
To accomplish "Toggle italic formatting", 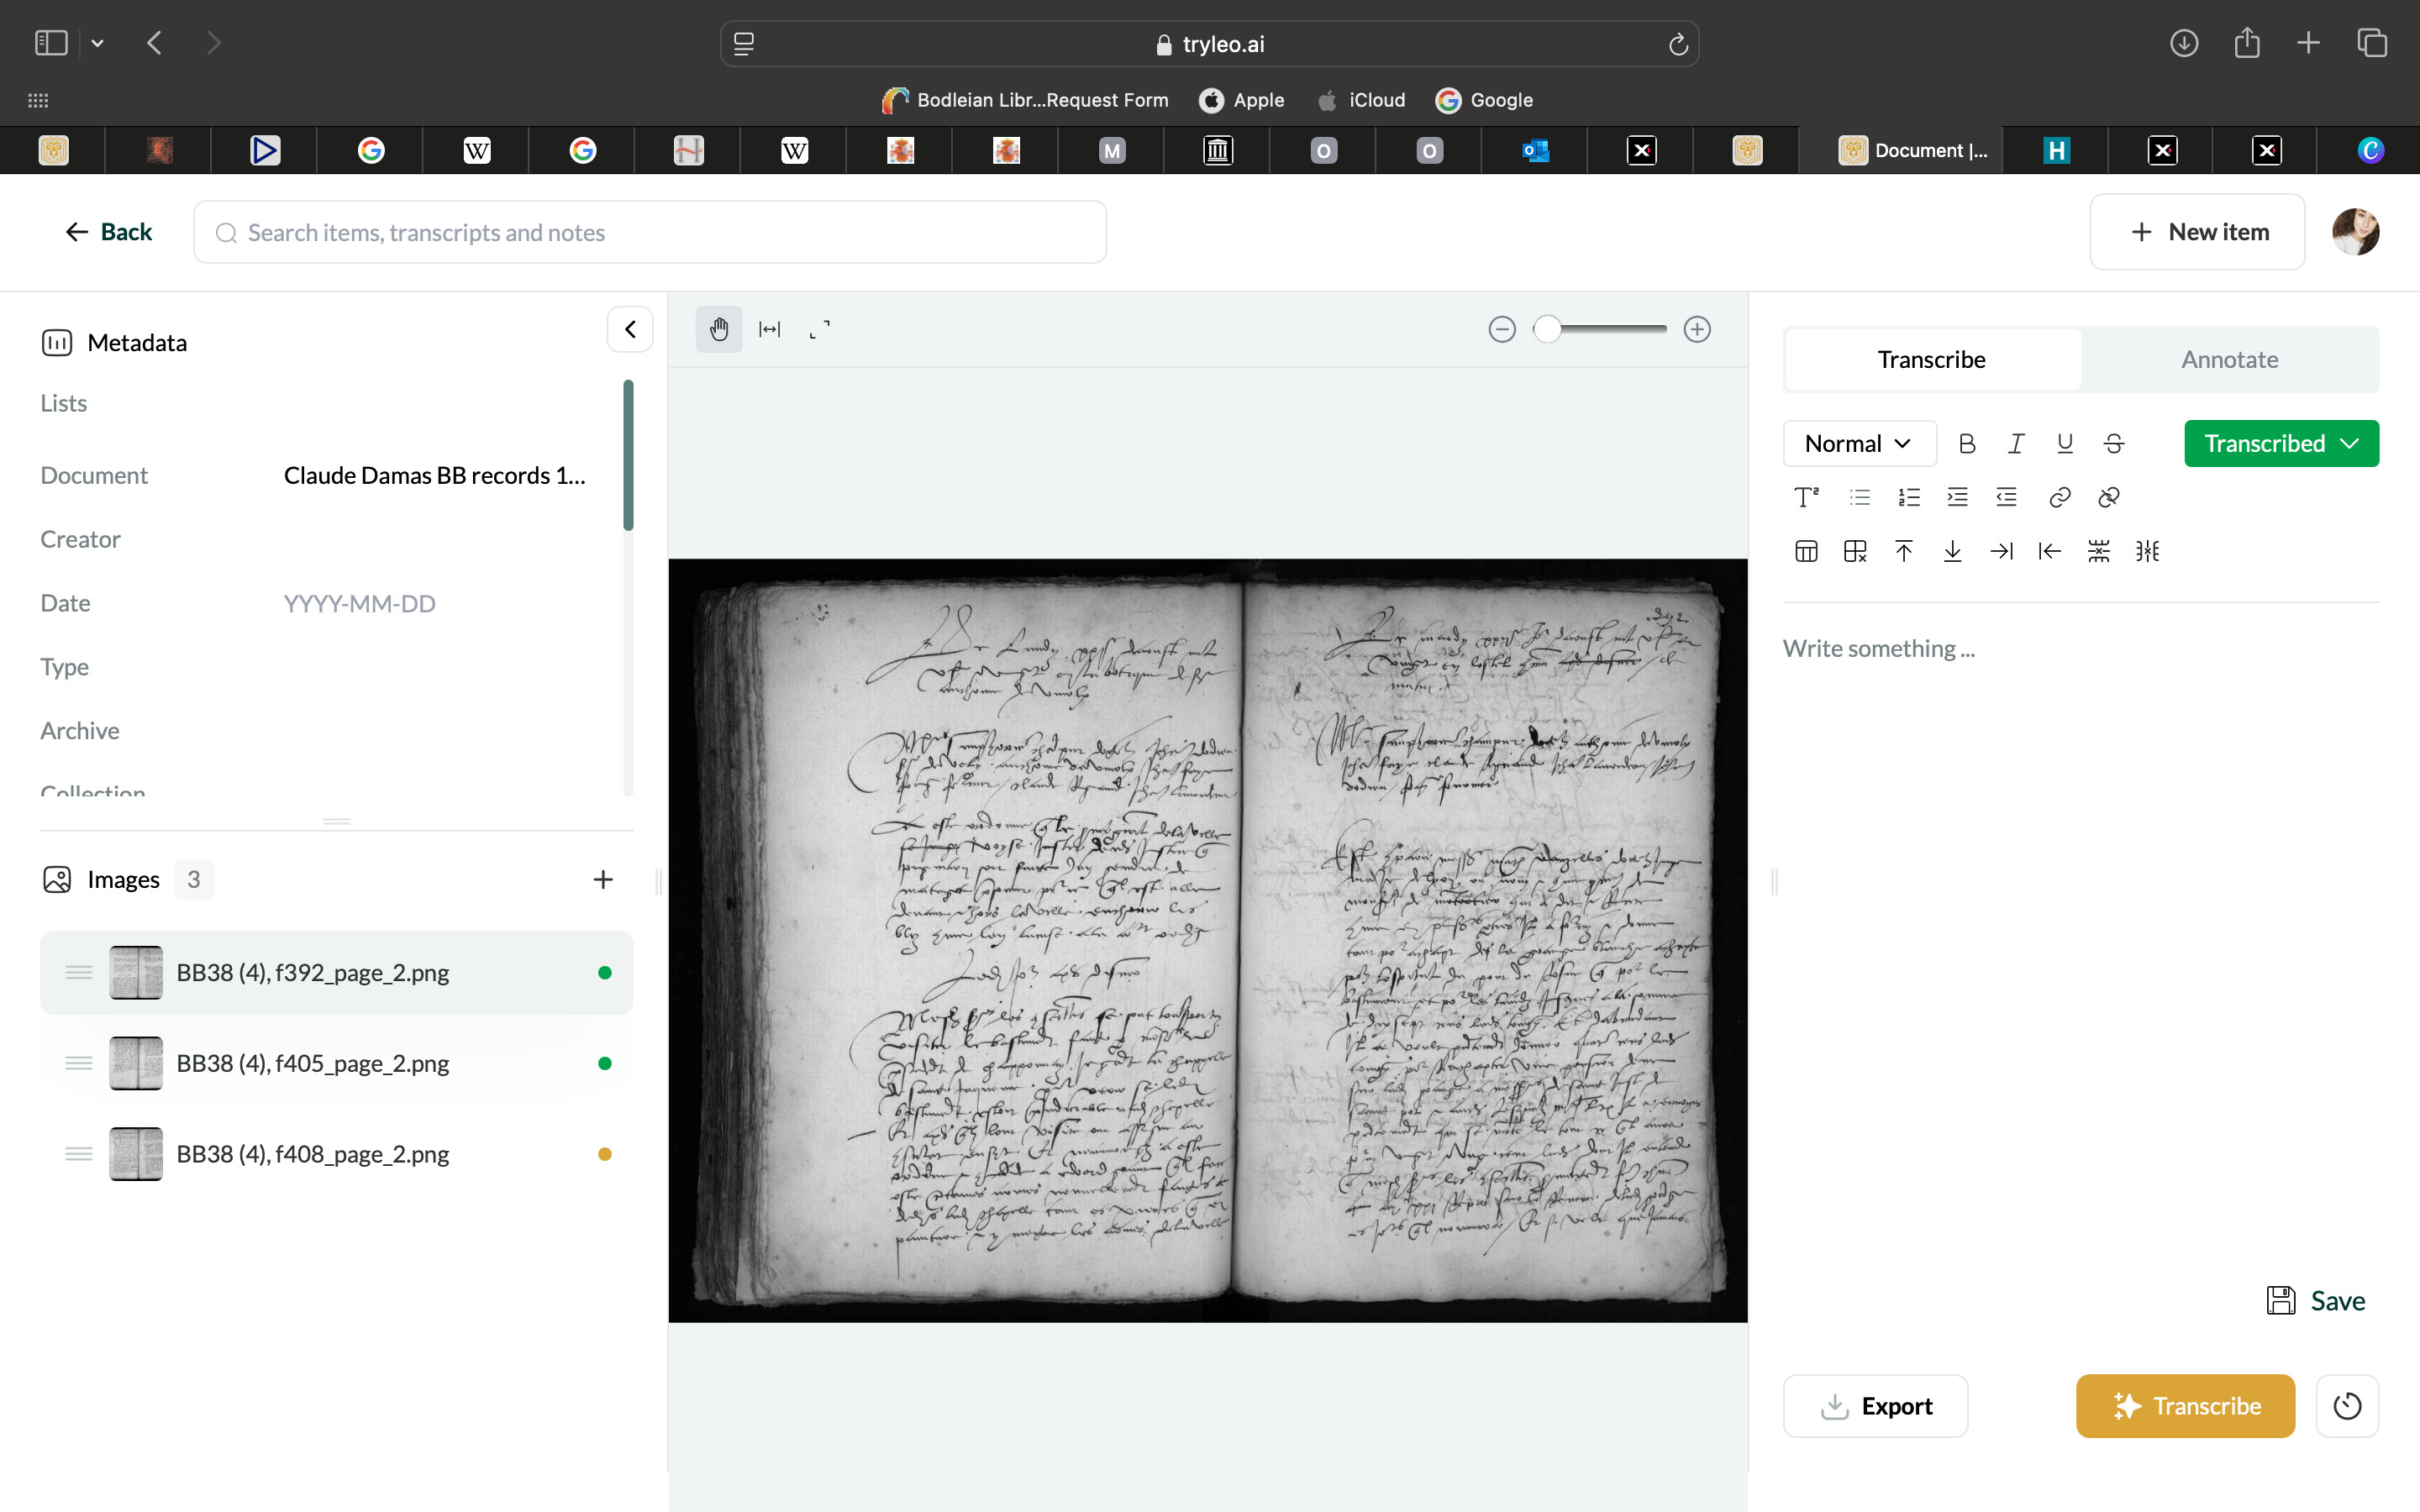I will 2016,443.
